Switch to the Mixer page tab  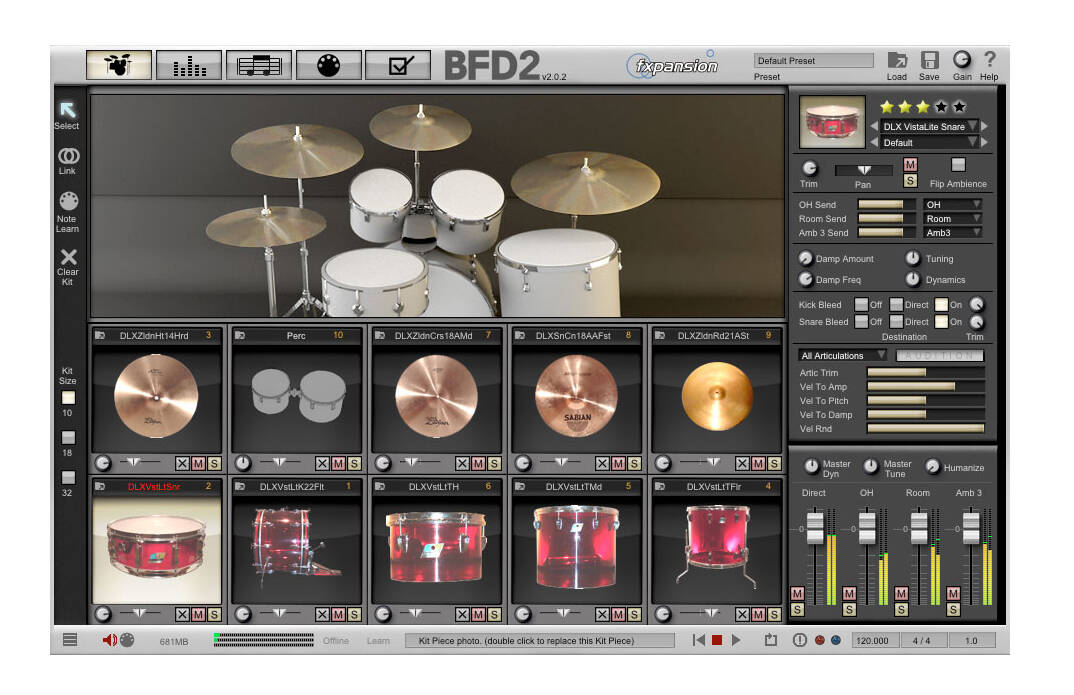point(189,66)
